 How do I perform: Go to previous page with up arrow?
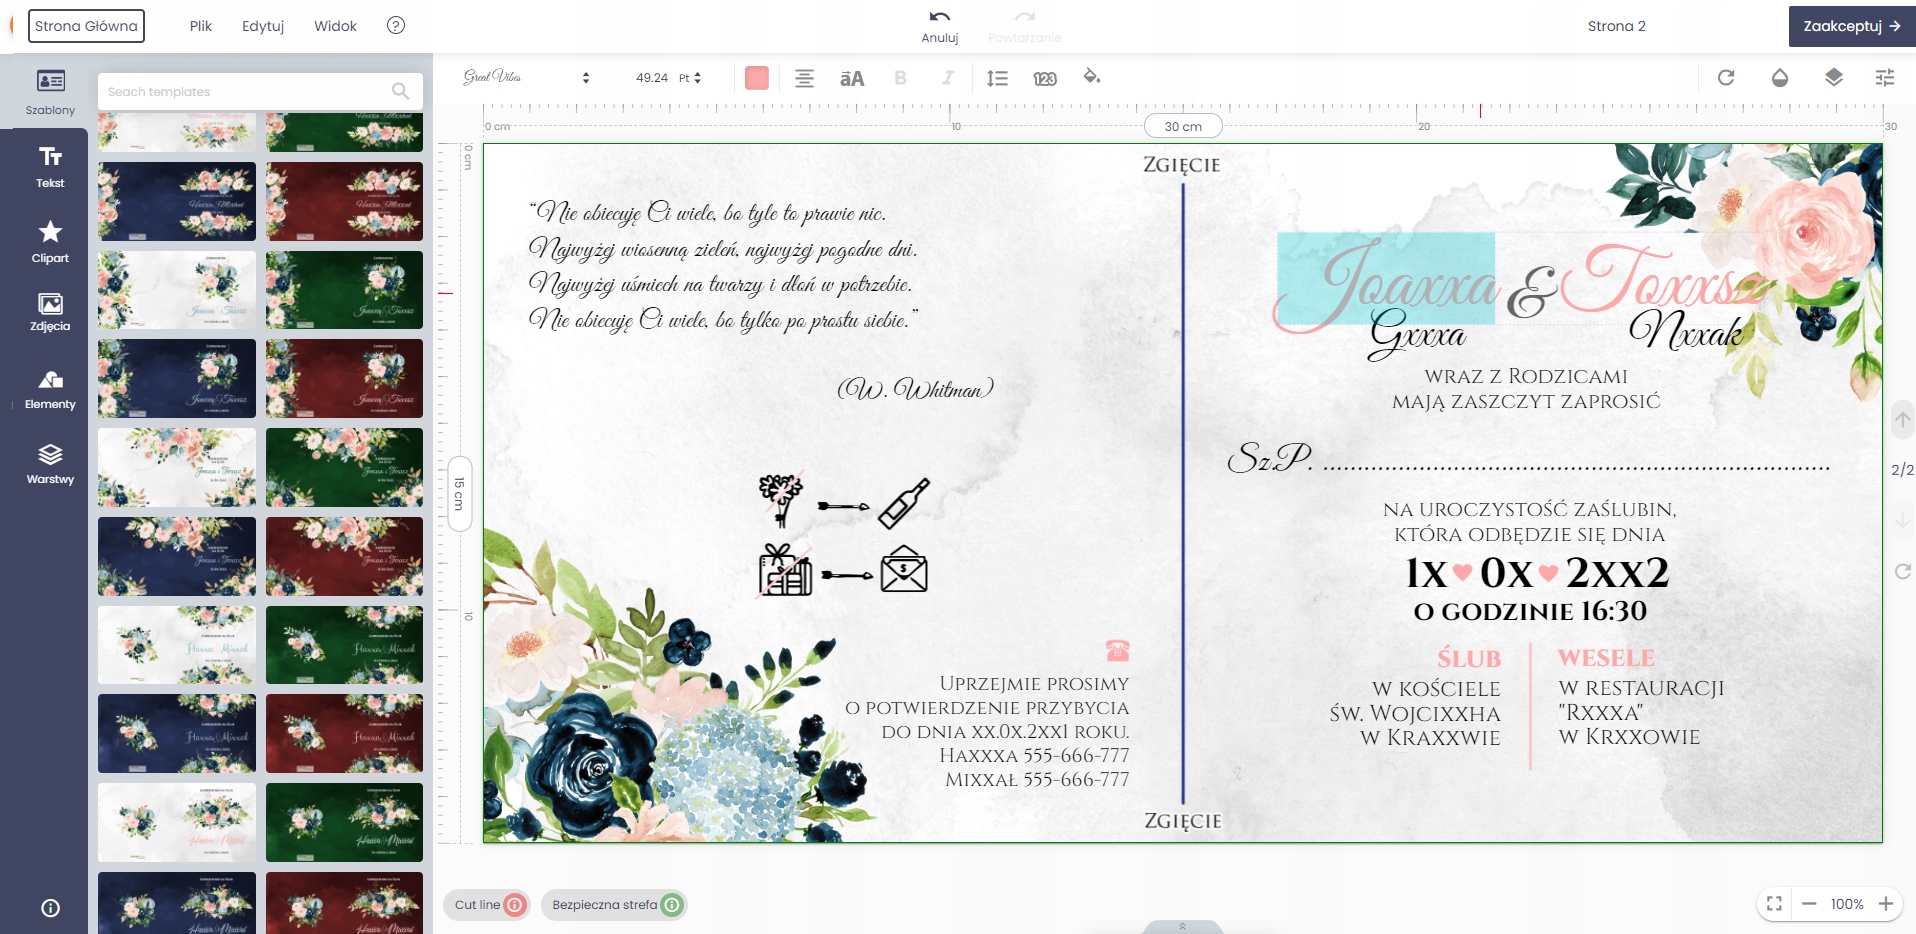point(1902,420)
